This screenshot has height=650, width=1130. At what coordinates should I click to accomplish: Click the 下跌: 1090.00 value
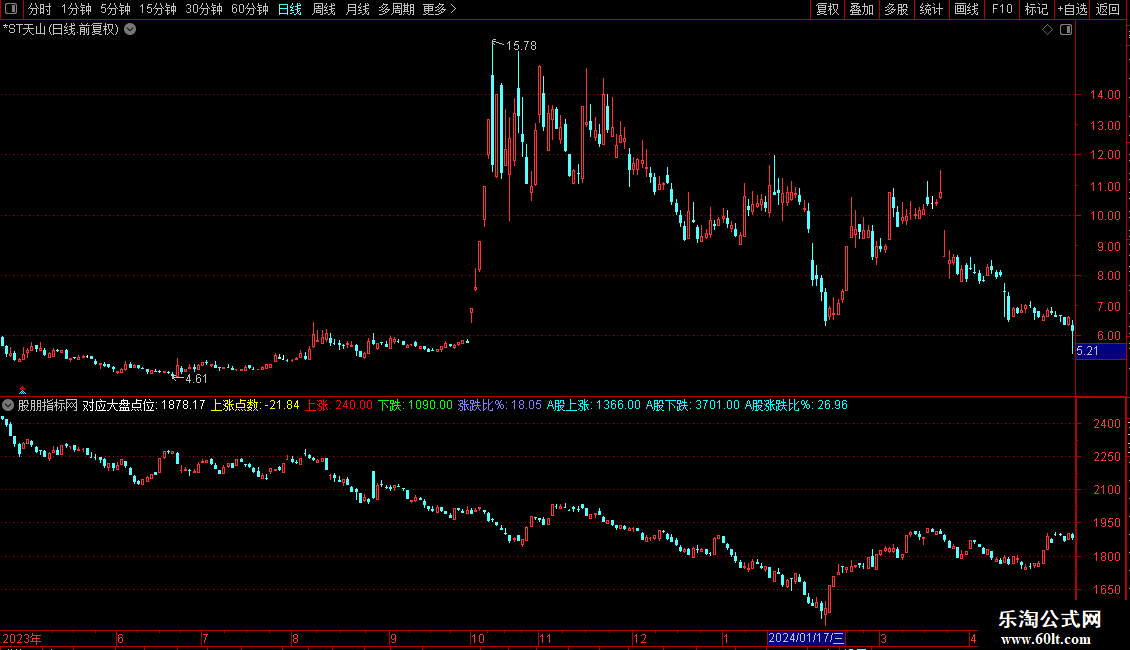pos(415,405)
